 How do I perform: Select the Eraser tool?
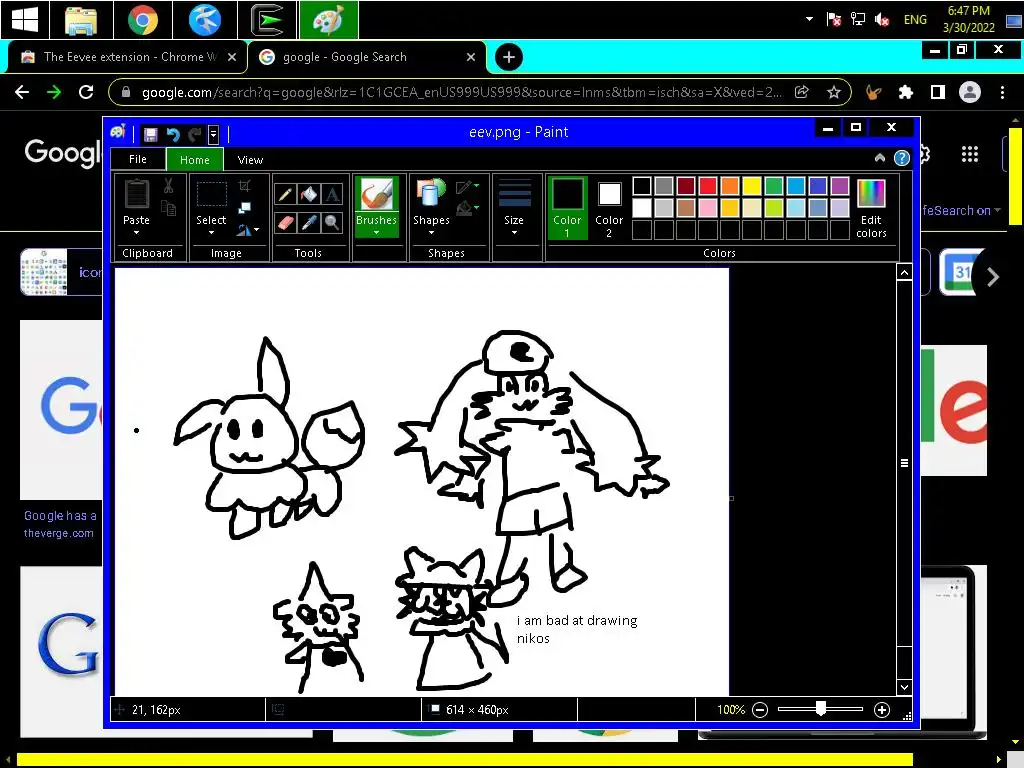pyautogui.click(x=285, y=223)
